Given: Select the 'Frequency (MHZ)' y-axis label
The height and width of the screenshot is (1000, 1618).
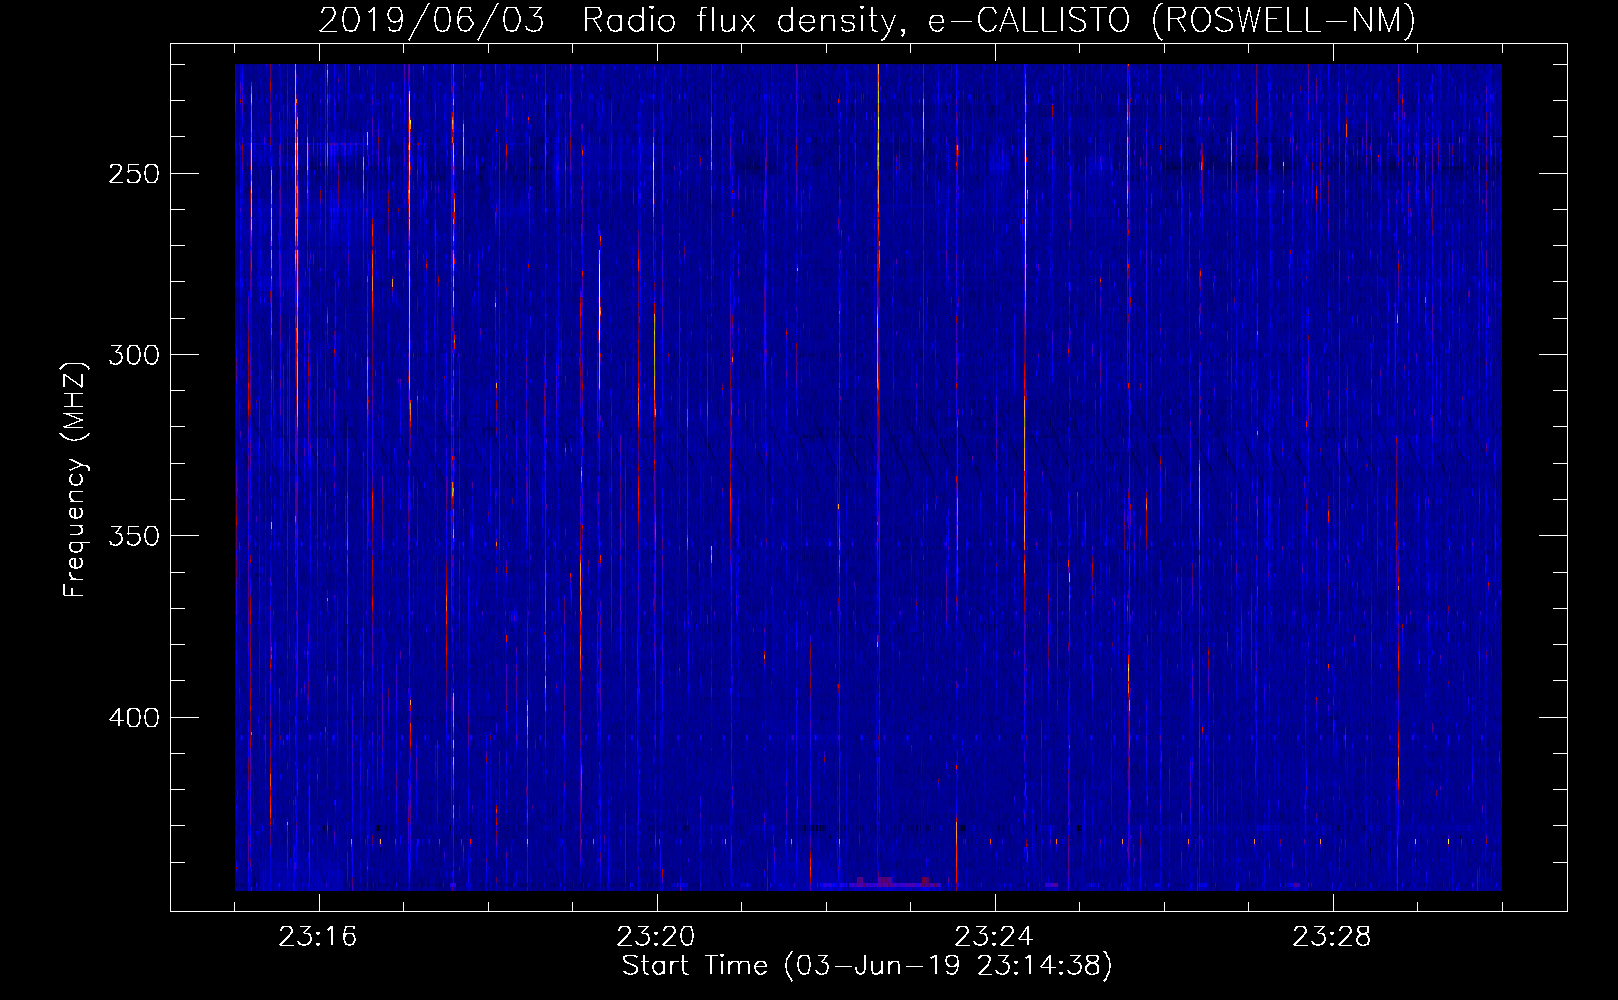Looking at the screenshot, I should click(75, 479).
